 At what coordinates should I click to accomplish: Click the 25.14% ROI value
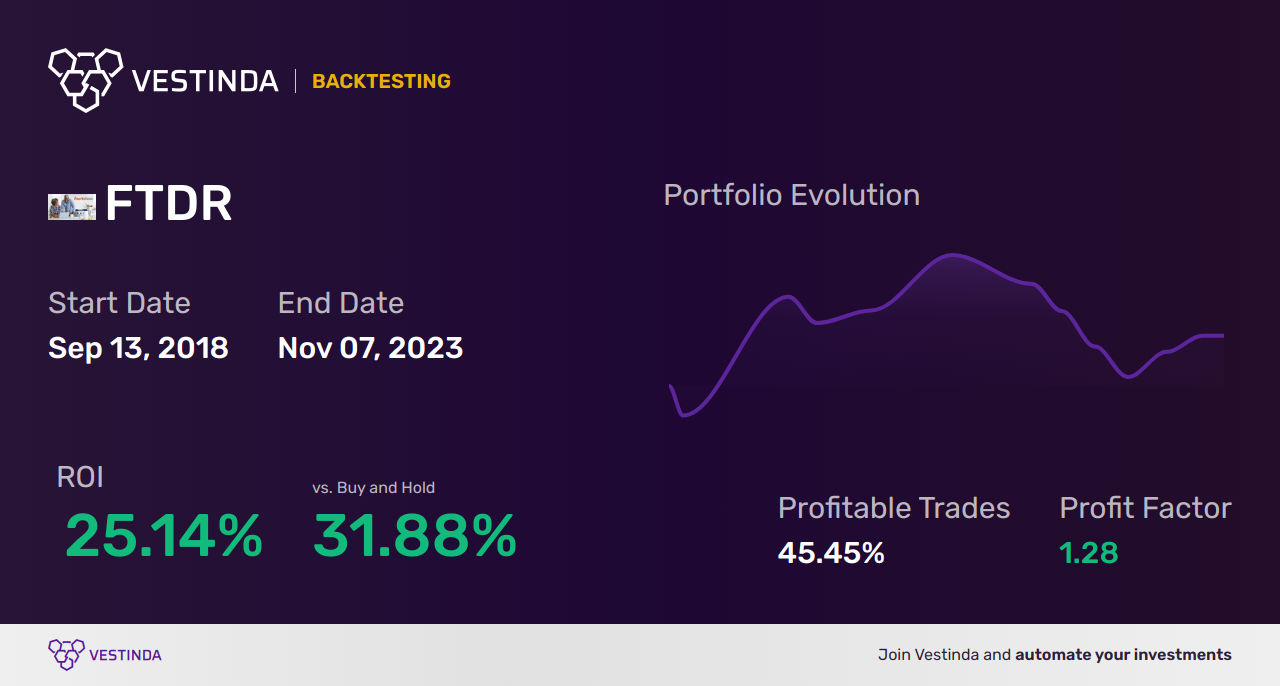pos(164,536)
